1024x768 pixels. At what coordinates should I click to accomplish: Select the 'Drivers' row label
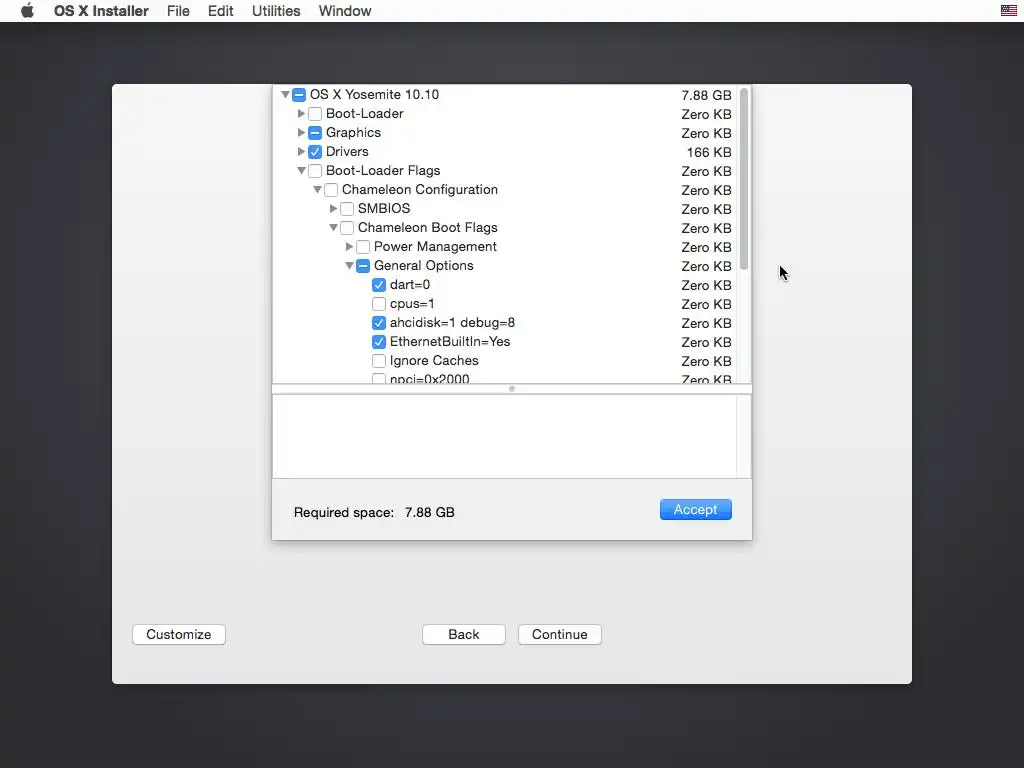[x=347, y=152]
